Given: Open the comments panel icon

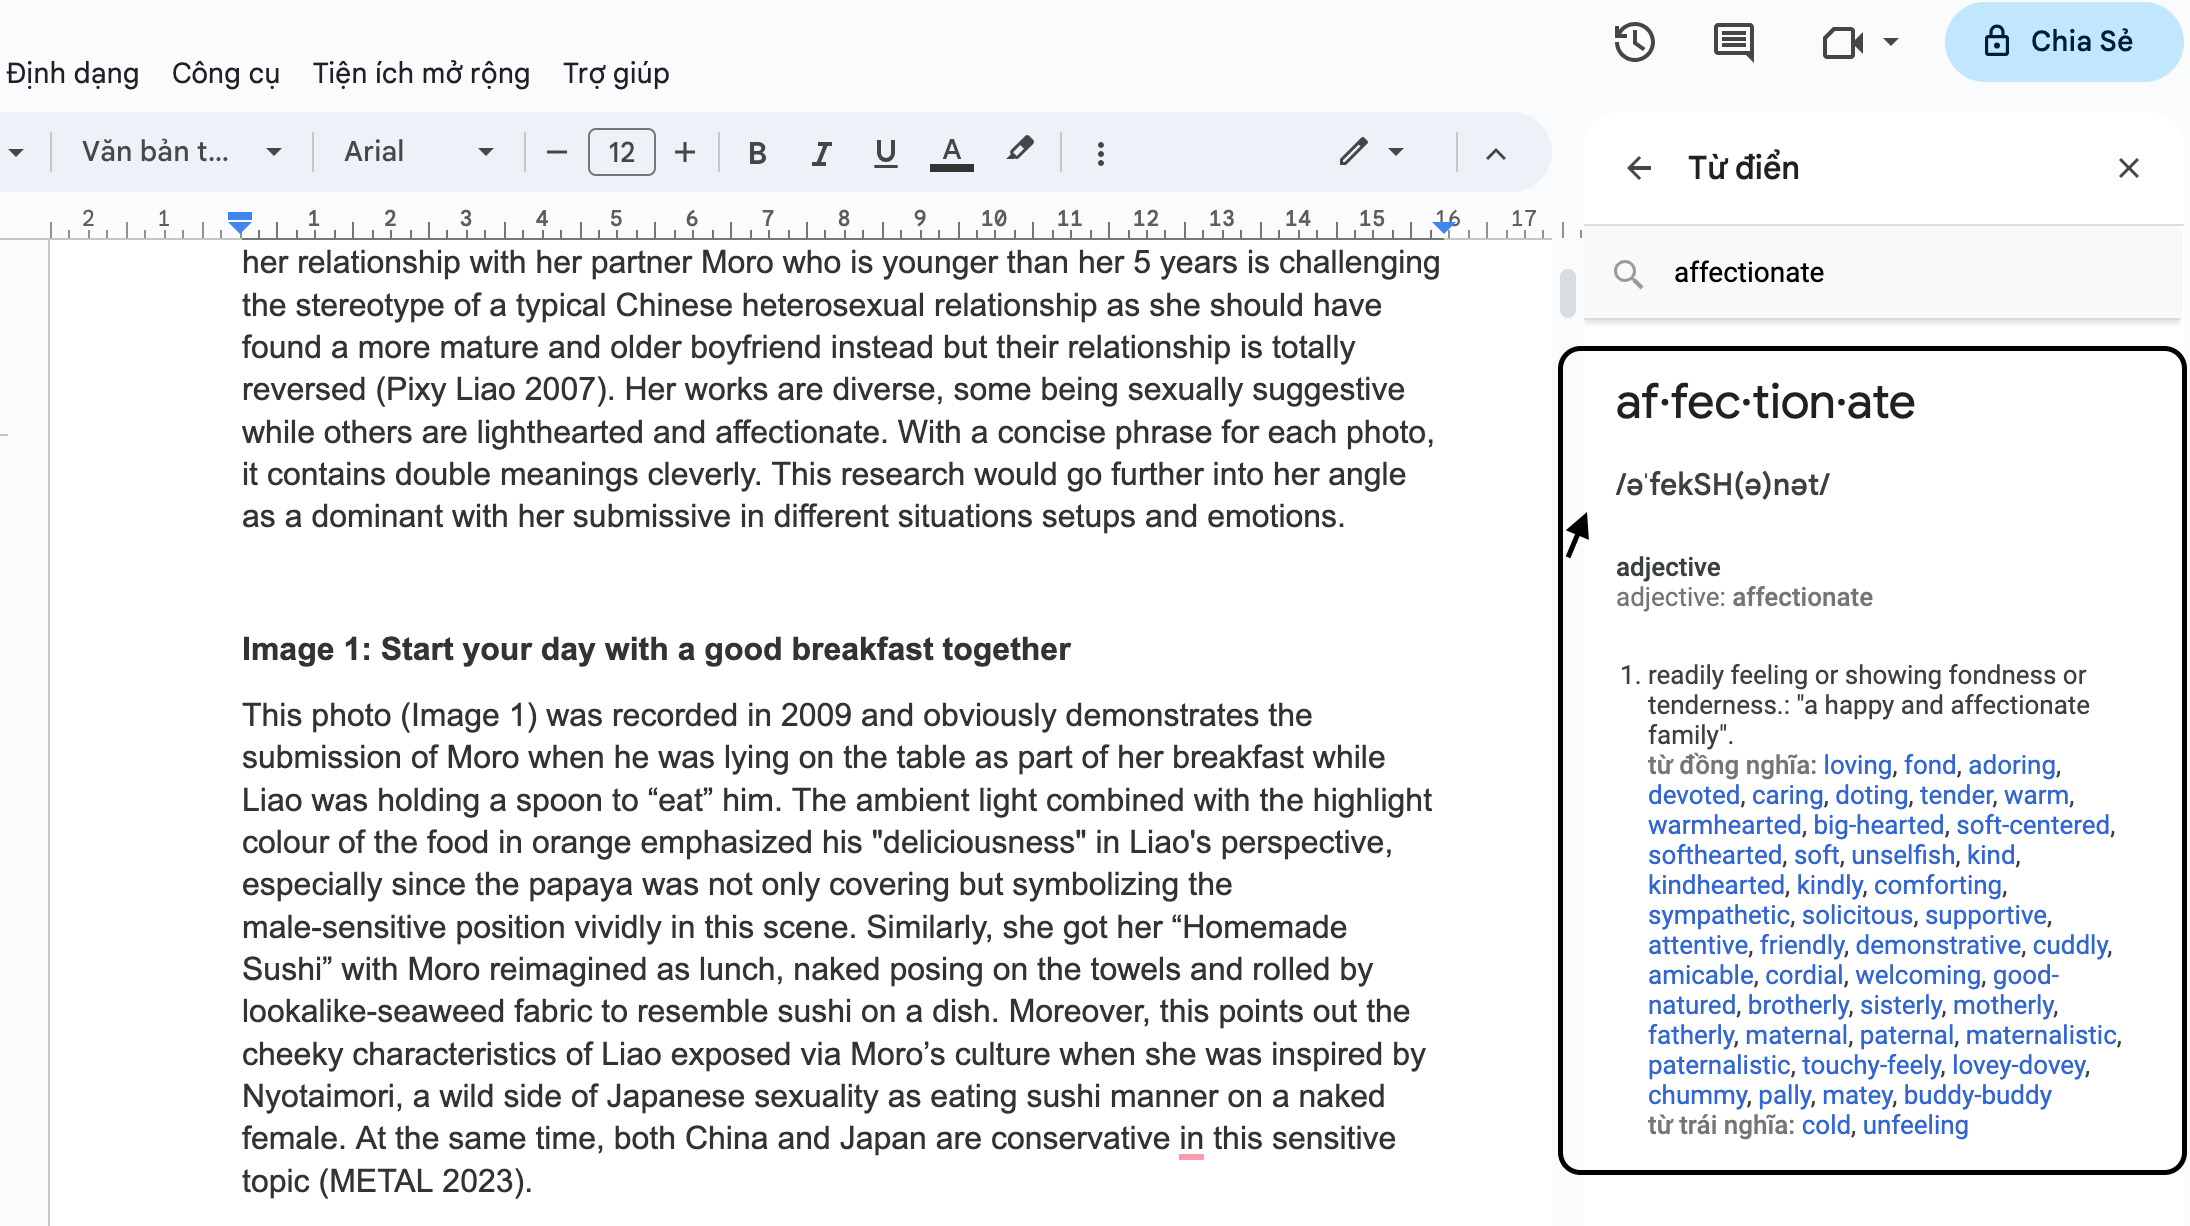Looking at the screenshot, I should click(x=1733, y=42).
